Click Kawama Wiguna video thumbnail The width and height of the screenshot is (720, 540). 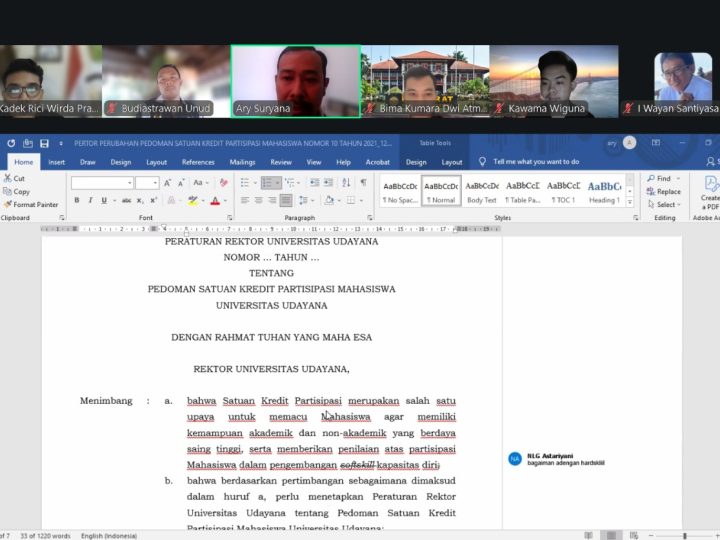click(x=554, y=81)
